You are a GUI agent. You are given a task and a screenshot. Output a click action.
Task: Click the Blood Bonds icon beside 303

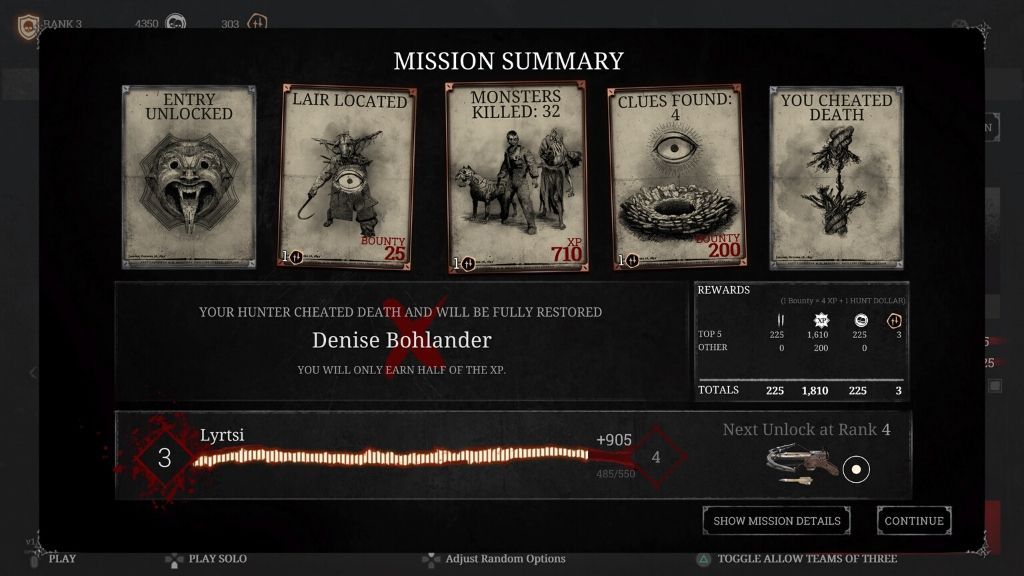[x=257, y=23]
